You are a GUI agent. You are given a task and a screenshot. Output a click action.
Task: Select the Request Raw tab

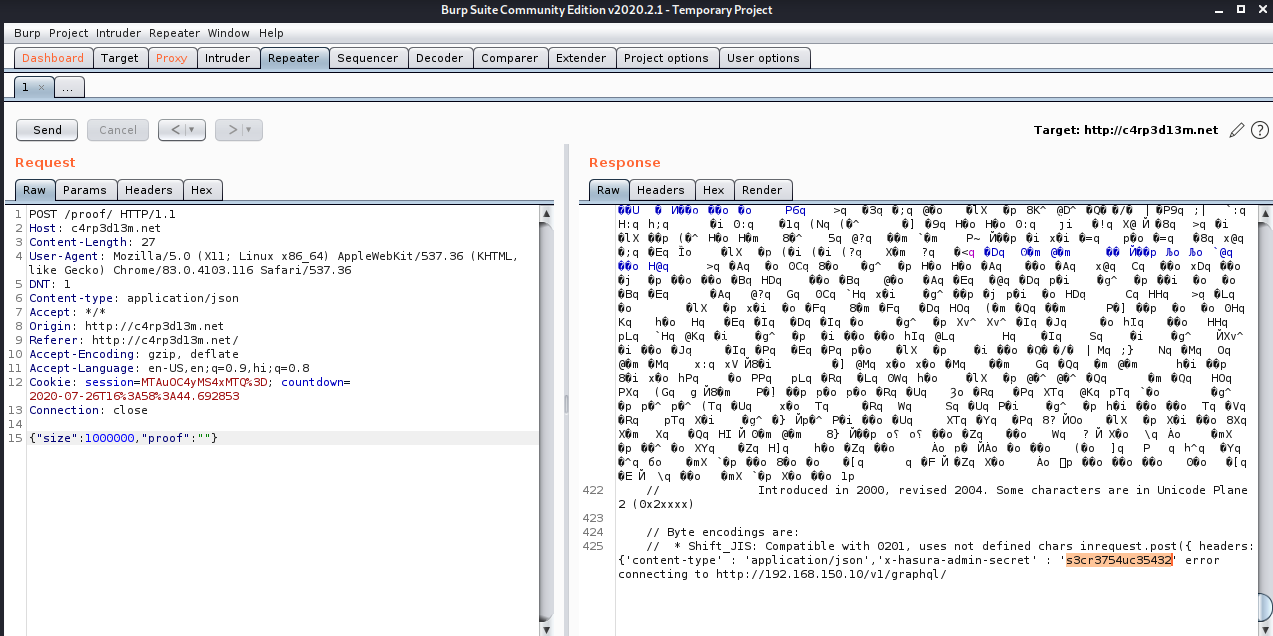34,190
